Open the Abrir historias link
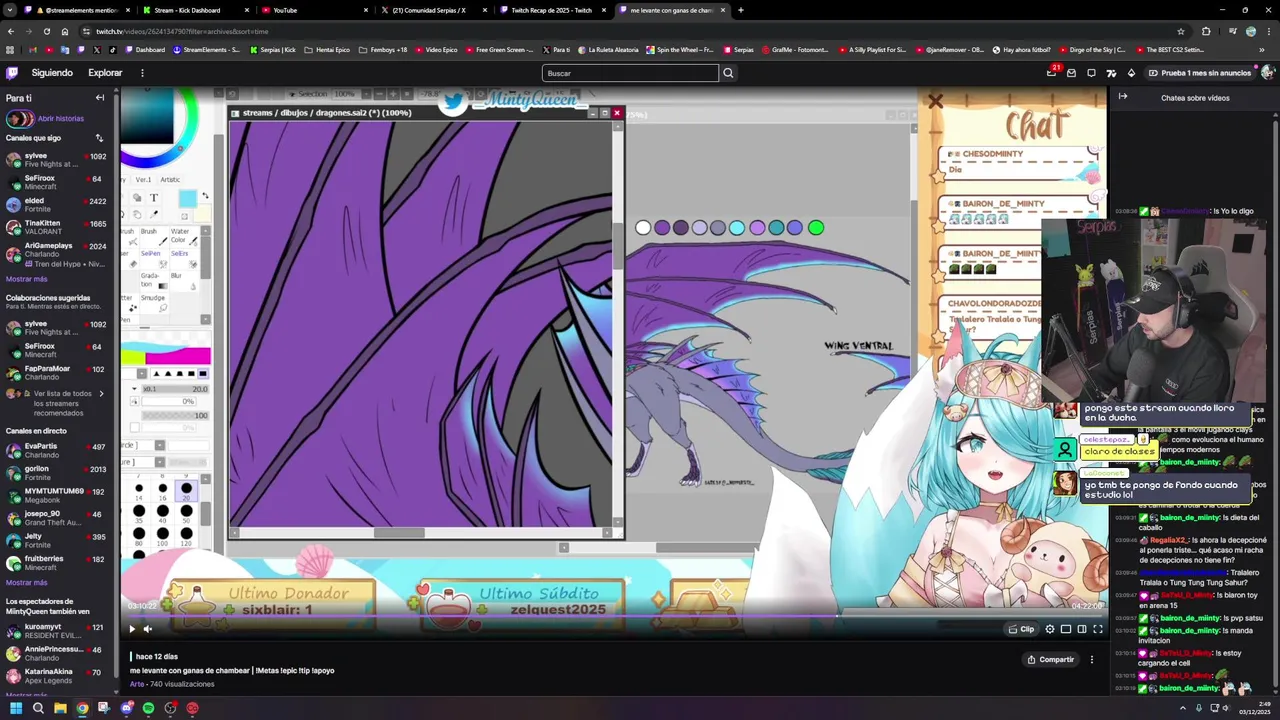1280x720 pixels. point(61,119)
